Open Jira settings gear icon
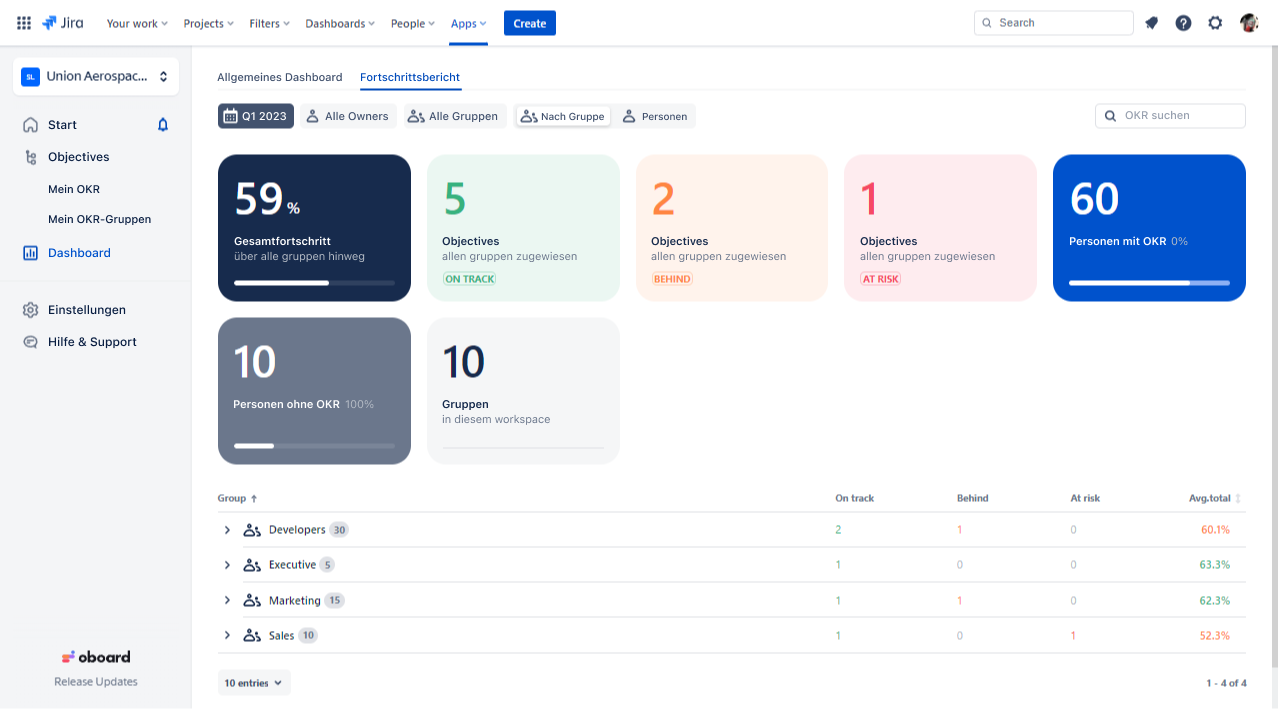The width and height of the screenshot is (1278, 710). 1215,23
